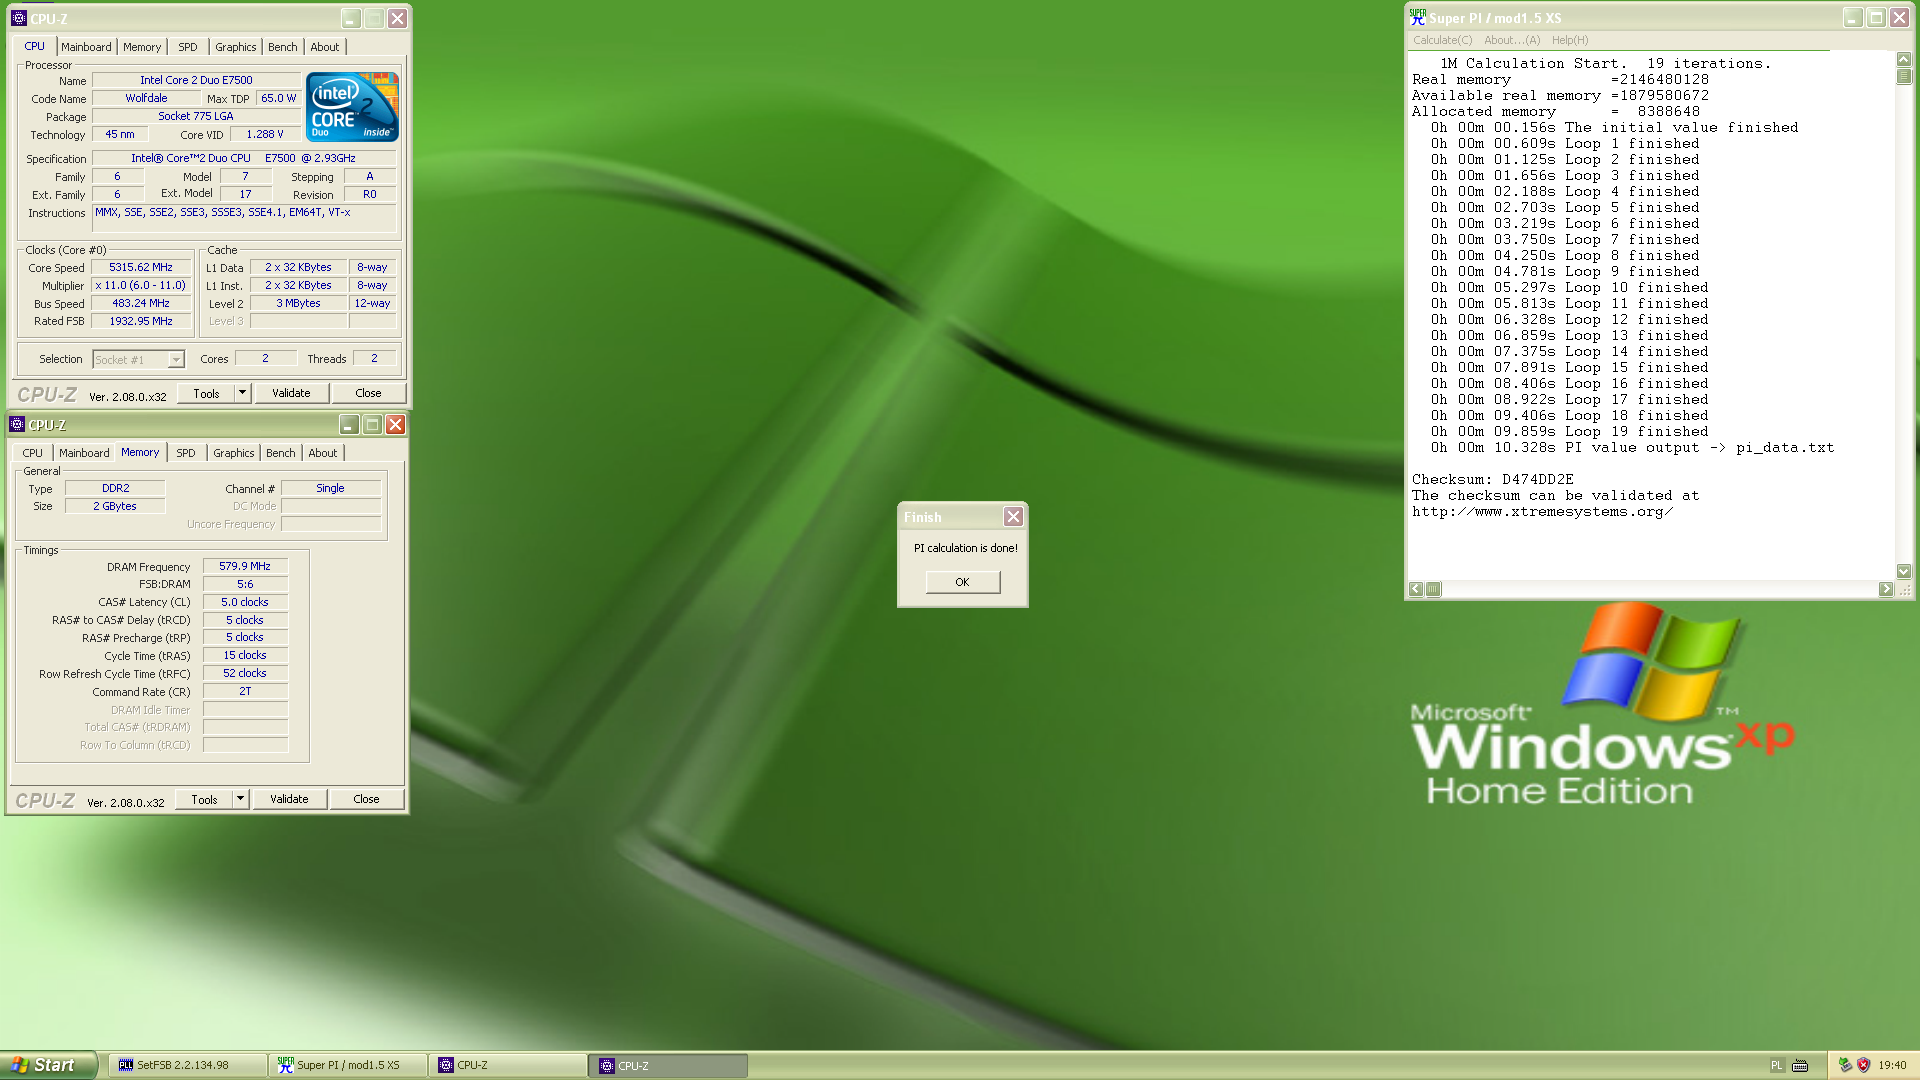Open Tools dropdown arrow in top CPU-Z
Viewport: 1920px width, 1080px height.
242,393
